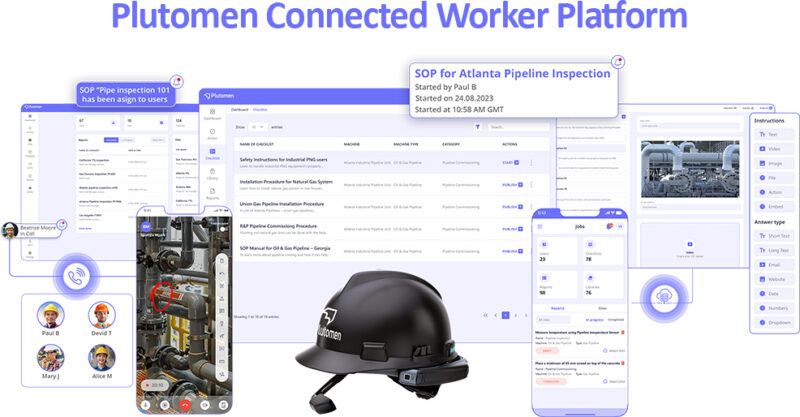Image resolution: width=800 pixels, height=417 pixels.
Task: Open the Libraries card in Jobs phone
Action: [603, 285]
